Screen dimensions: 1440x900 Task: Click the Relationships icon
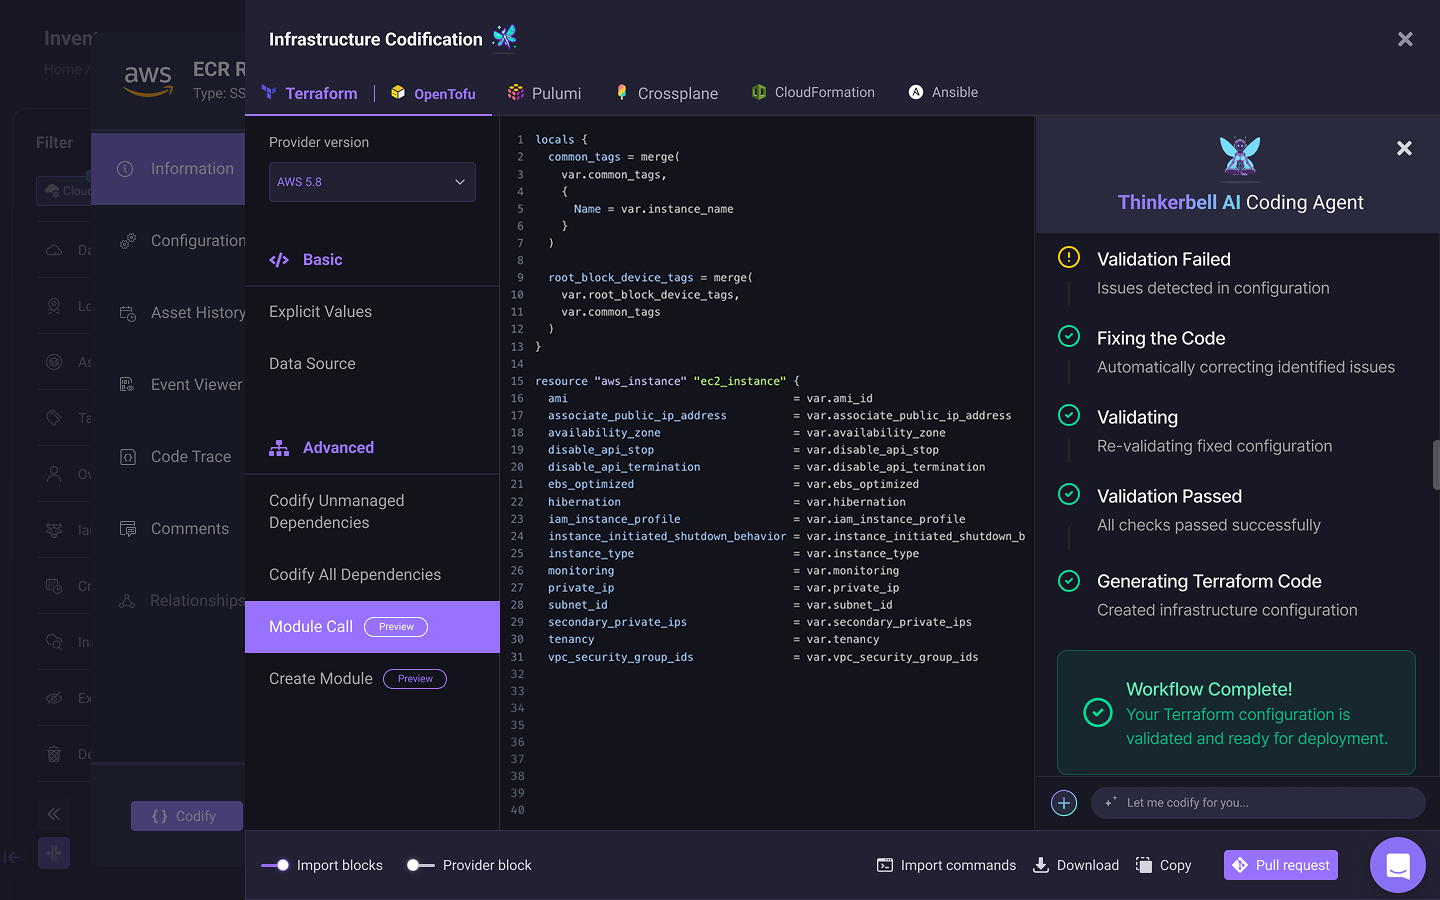[127, 601]
